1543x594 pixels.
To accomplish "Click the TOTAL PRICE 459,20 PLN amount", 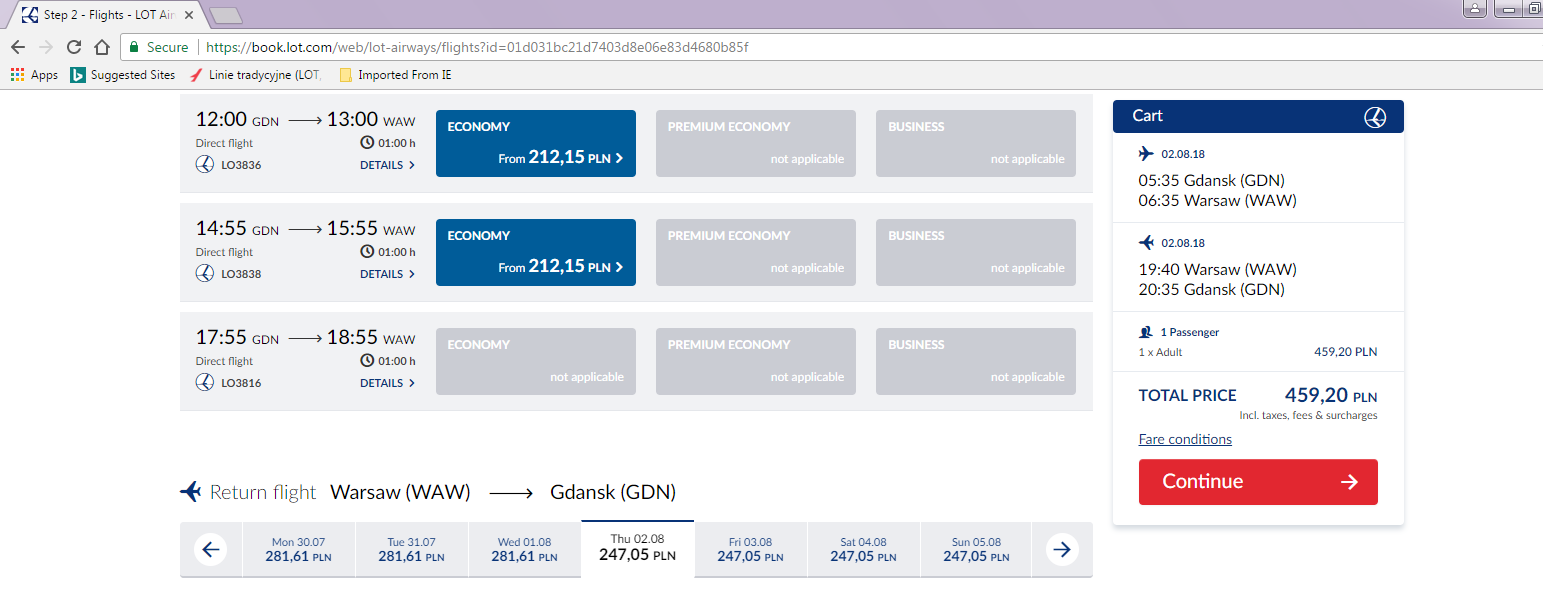I will [x=1330, y=395].
